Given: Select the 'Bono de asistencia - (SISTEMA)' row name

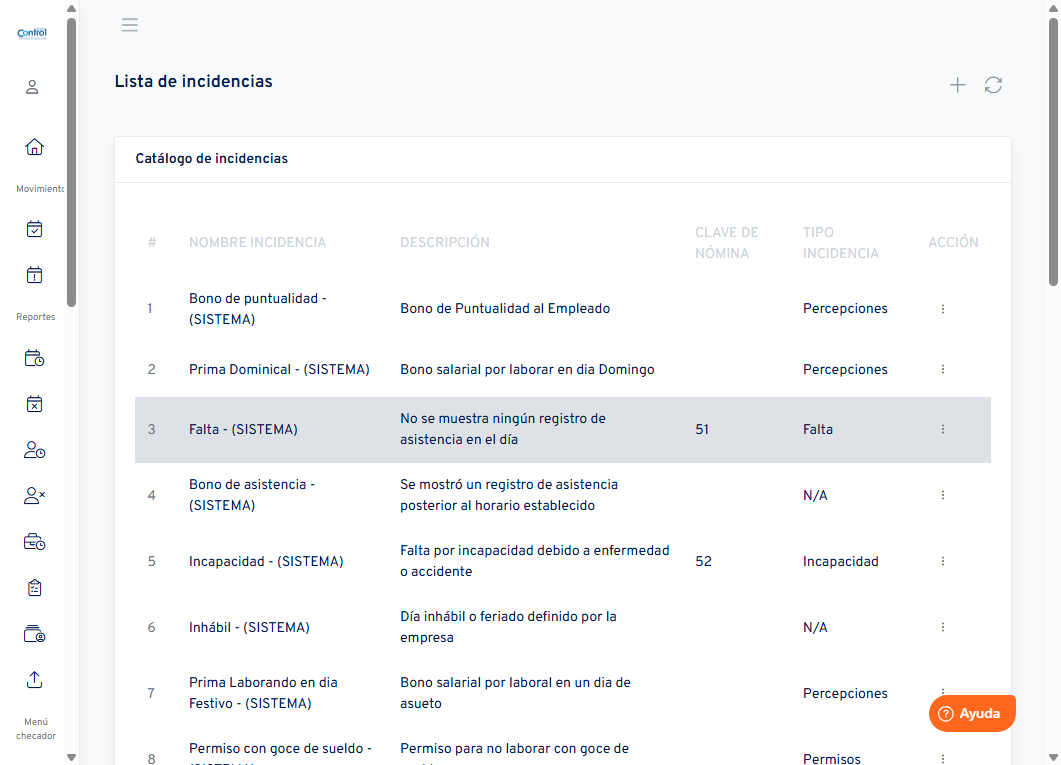Looking at the screenshot, I should 252,495.
